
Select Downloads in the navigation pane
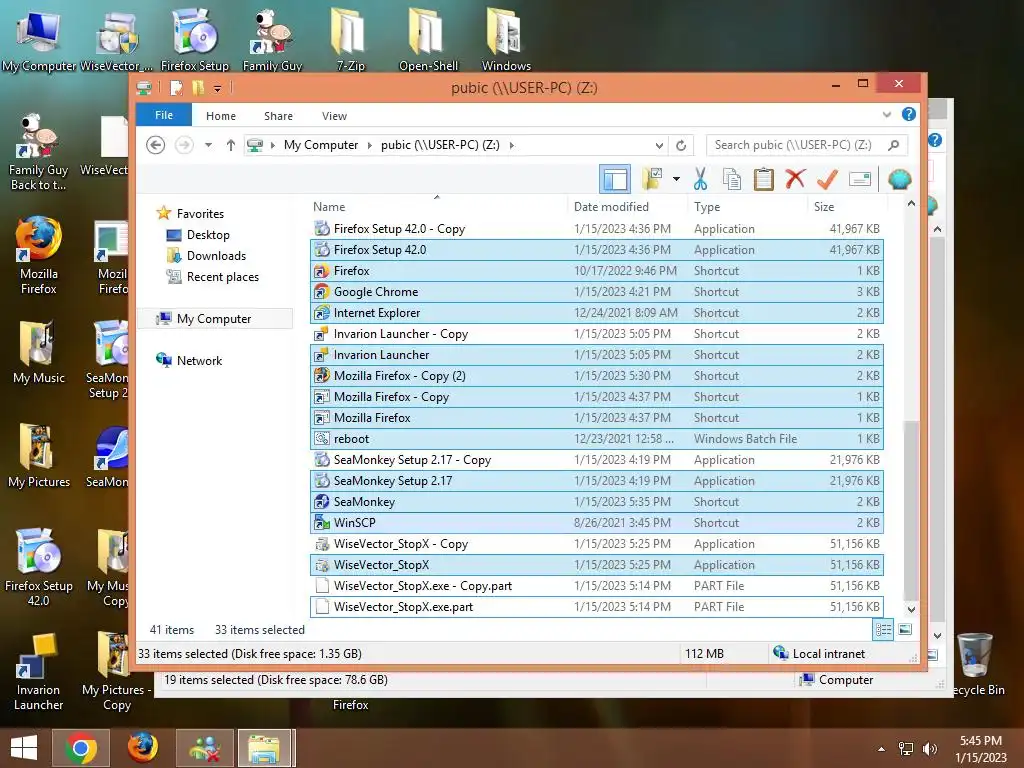216,255
